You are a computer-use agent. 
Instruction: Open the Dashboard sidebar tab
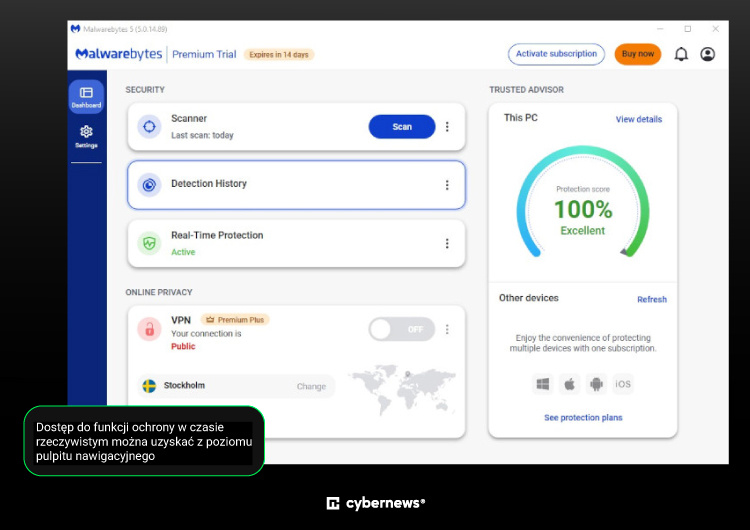point(86,97)
